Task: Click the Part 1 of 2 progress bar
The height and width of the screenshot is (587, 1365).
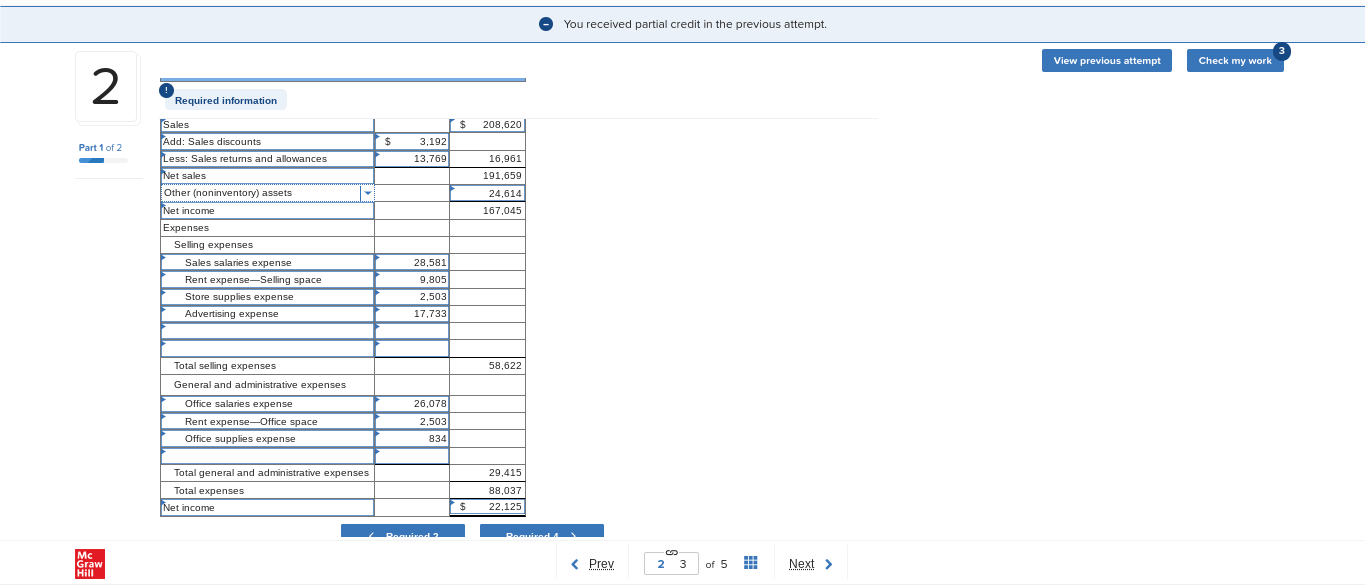Action: point(103,160)
